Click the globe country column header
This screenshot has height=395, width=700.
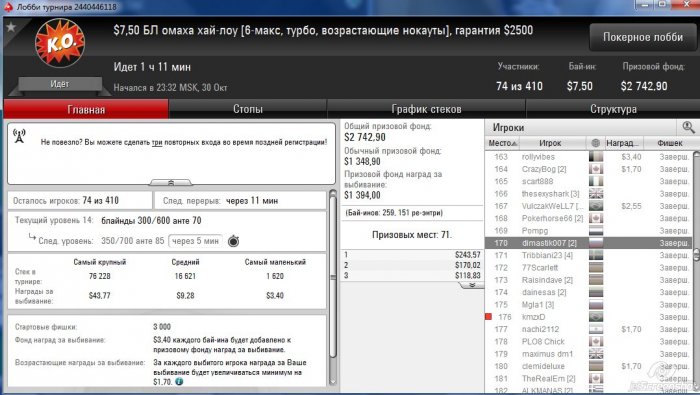click(x=595, y=143)
